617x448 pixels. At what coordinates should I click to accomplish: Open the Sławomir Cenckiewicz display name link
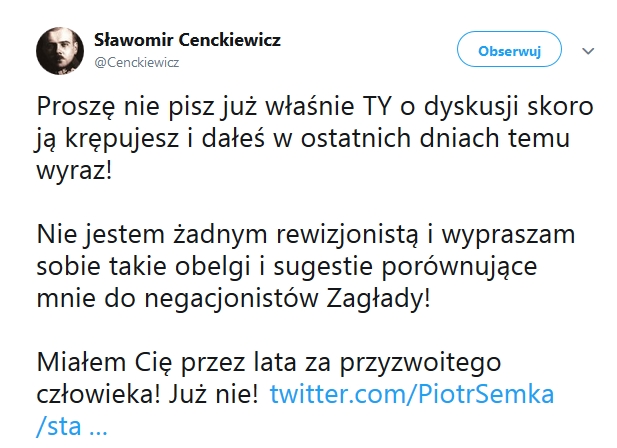pyautogui.click(x=186, y=40)
